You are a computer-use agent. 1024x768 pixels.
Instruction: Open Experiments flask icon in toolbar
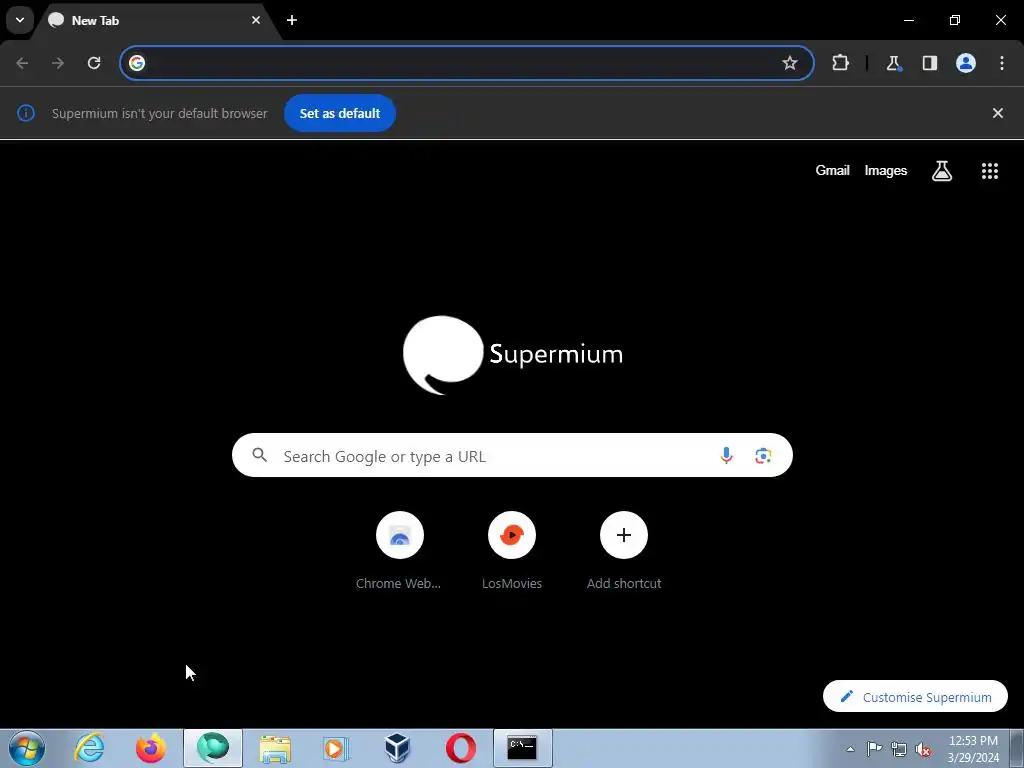pos(893,63)
